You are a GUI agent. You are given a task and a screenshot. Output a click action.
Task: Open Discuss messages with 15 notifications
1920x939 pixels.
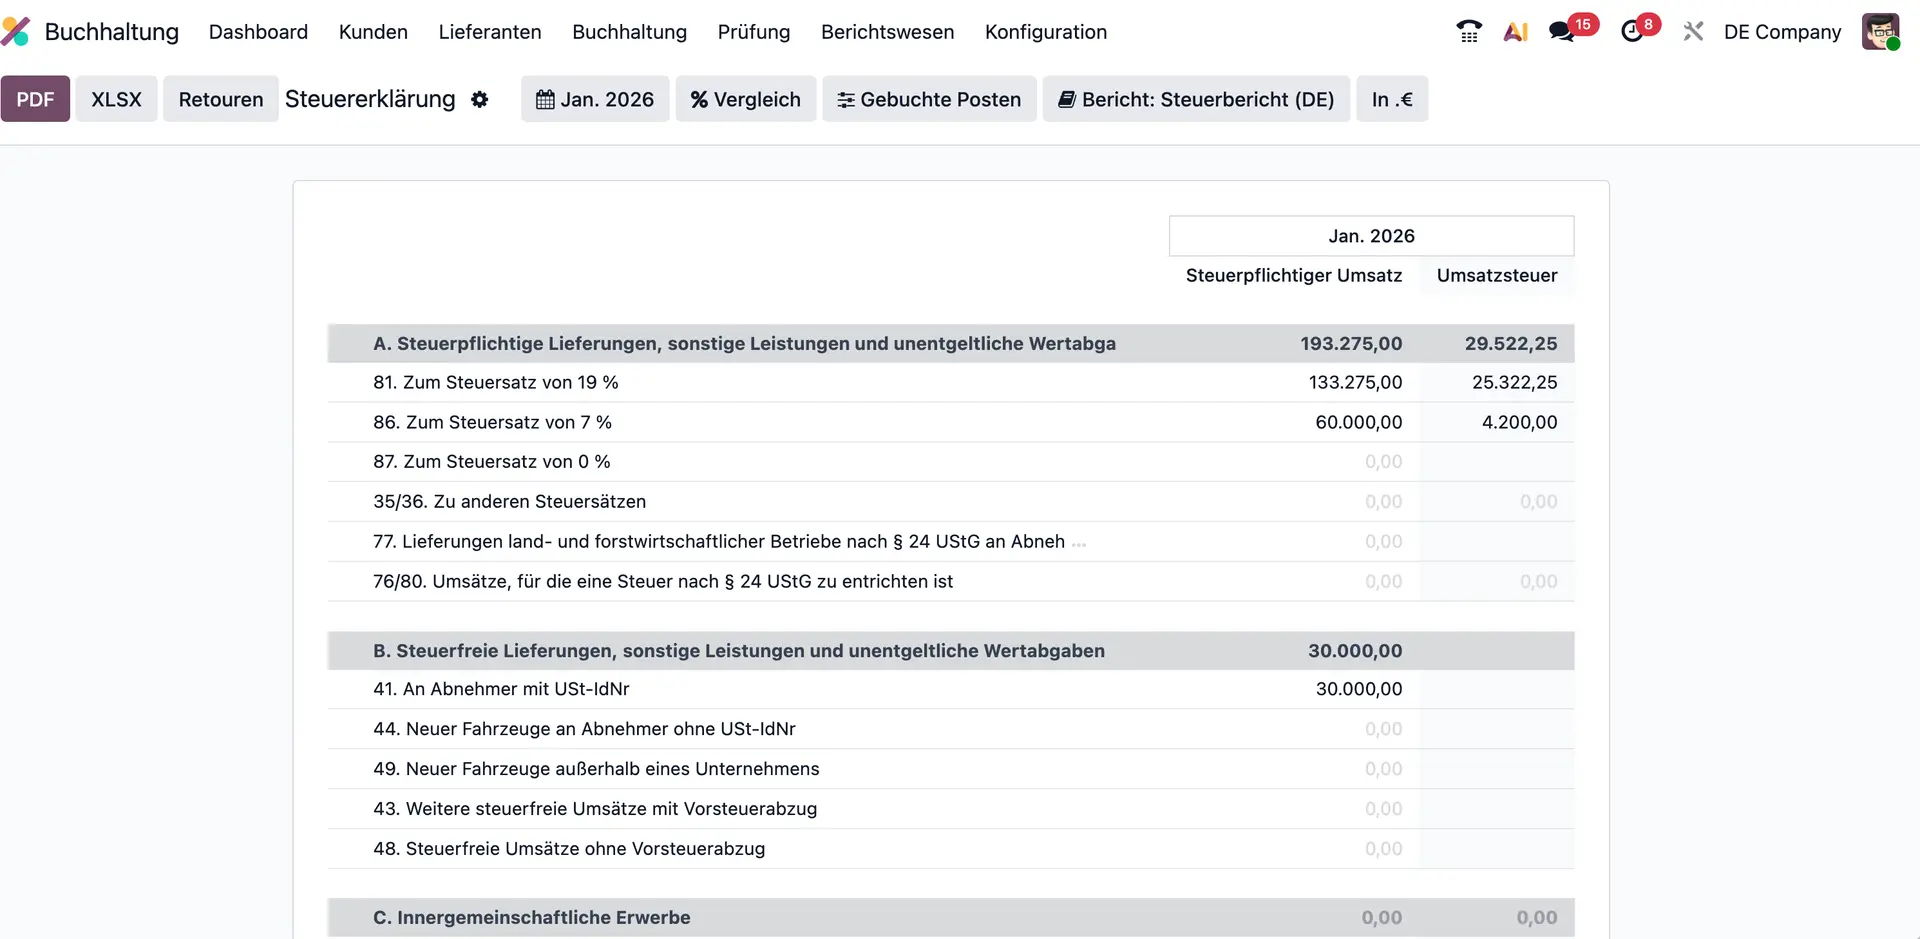(1562, 31)
